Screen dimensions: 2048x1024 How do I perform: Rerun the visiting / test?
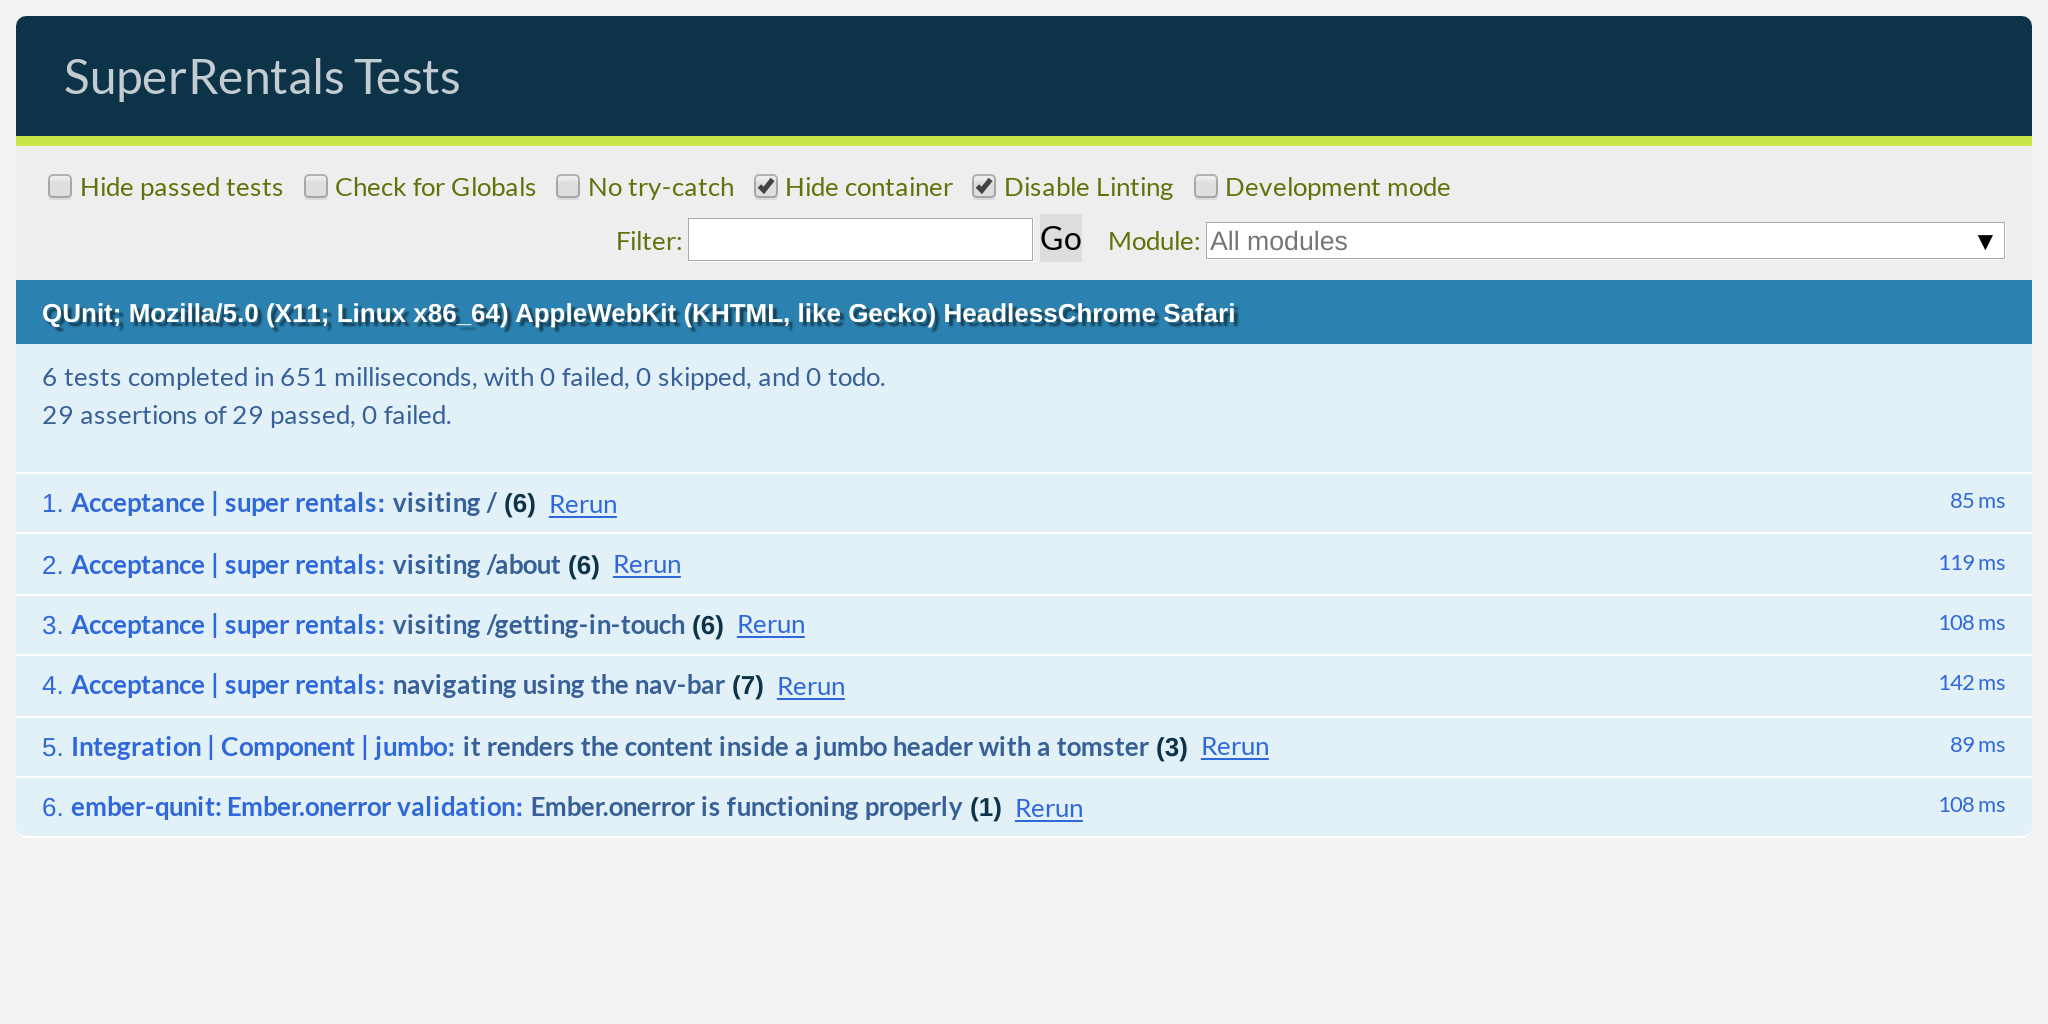(x=583, y=504)
